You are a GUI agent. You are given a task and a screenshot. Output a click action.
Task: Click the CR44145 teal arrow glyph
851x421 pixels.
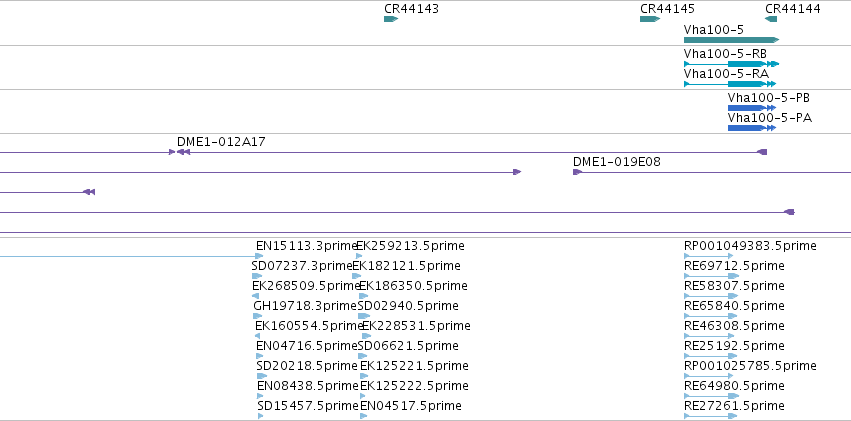650,19
